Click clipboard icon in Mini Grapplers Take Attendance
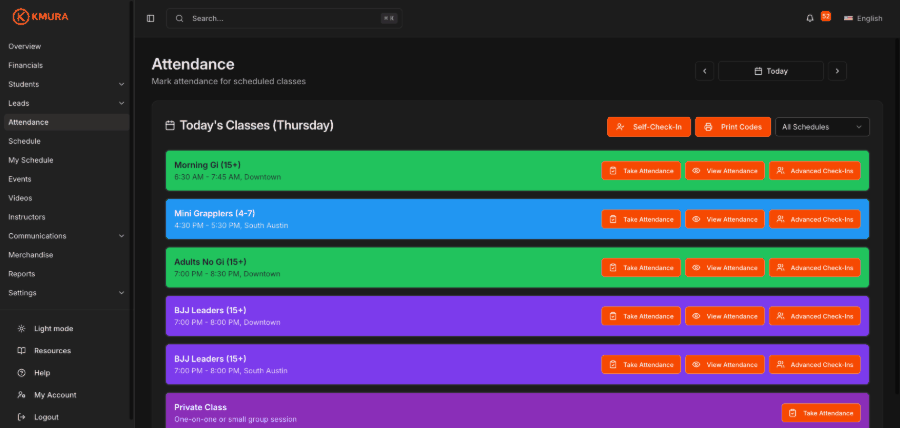The image size is (900, 428). (x=613, y=219)
